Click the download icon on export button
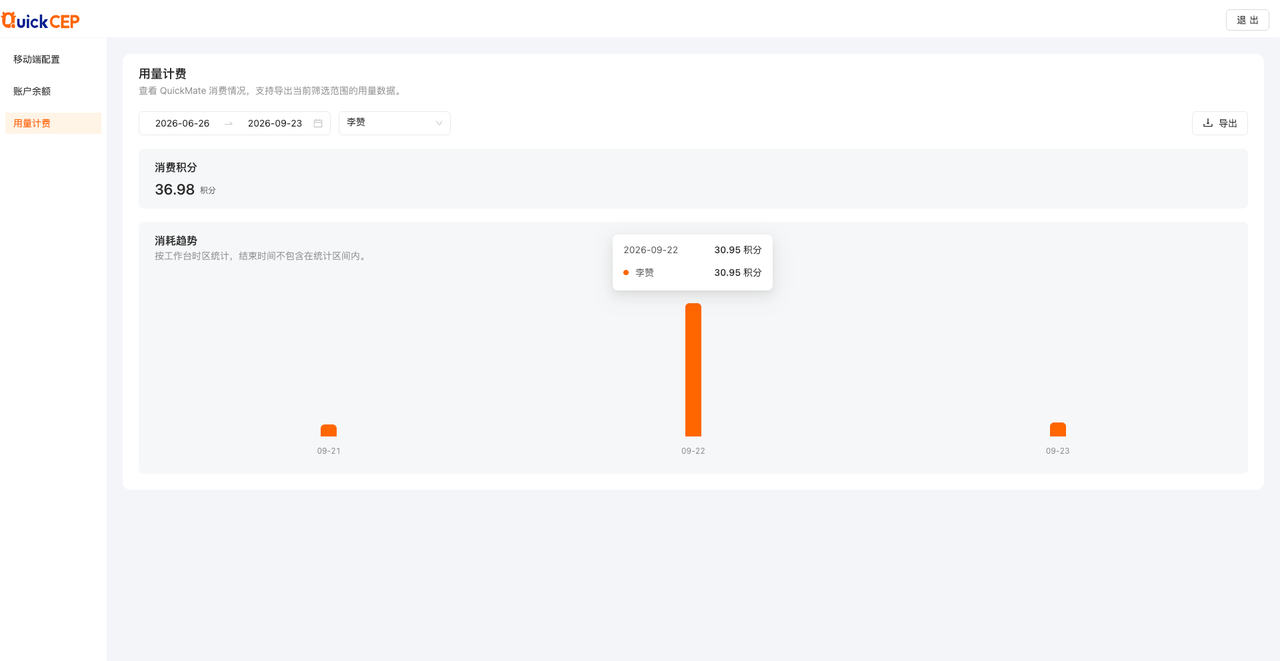The image size is (1280, 661). click(x=1208, y=123)
